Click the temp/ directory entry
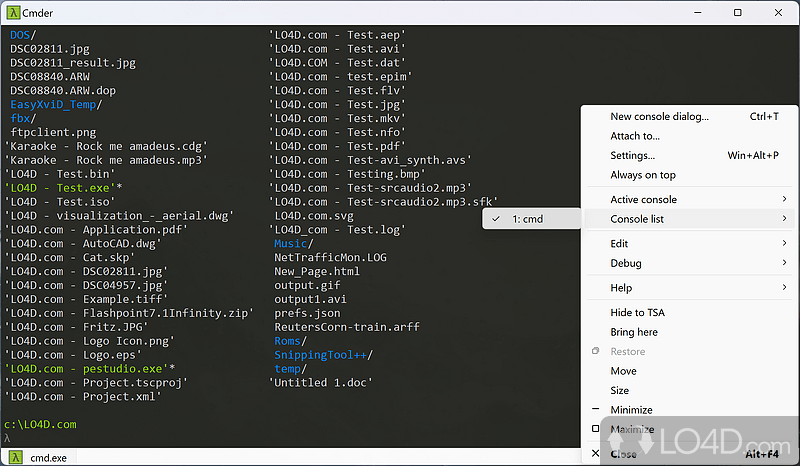Viewport: 800px width, 466px height. [290, 369]
